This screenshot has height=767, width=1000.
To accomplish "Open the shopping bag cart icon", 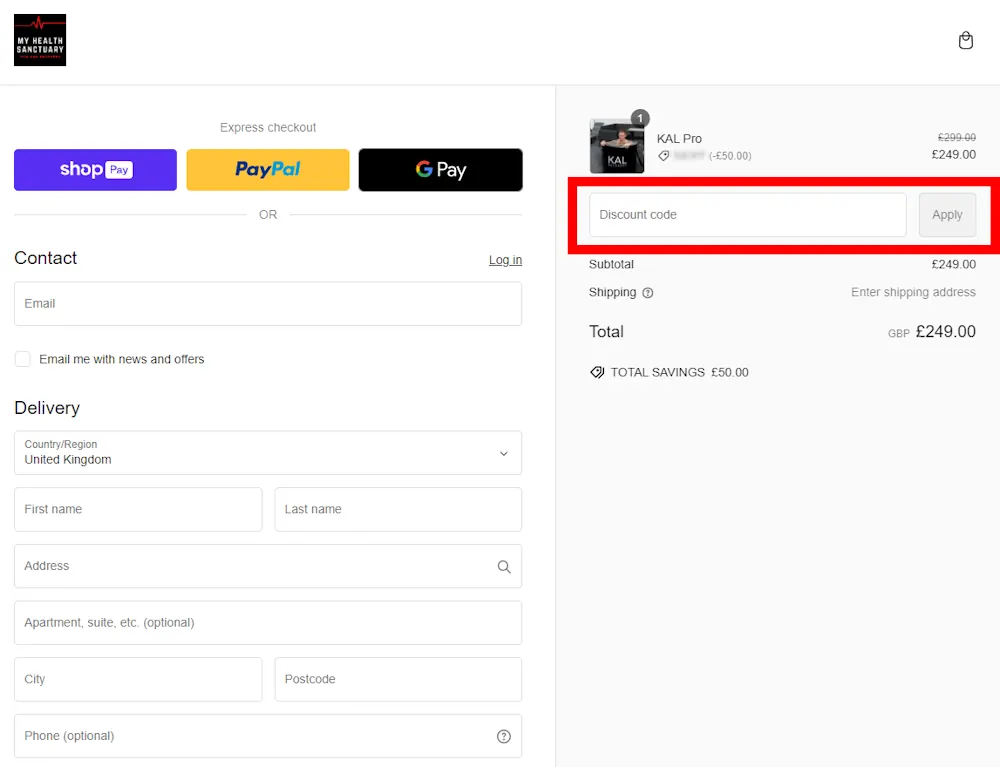I will (x=966, y=41).
